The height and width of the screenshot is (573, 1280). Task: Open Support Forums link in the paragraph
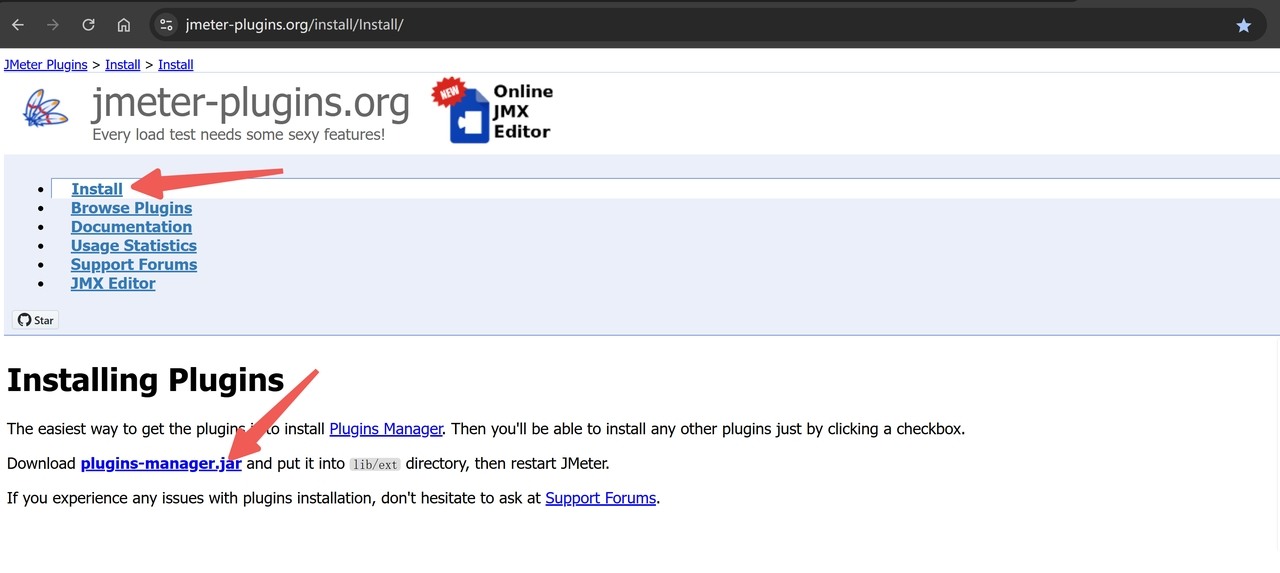coord(601,498)
